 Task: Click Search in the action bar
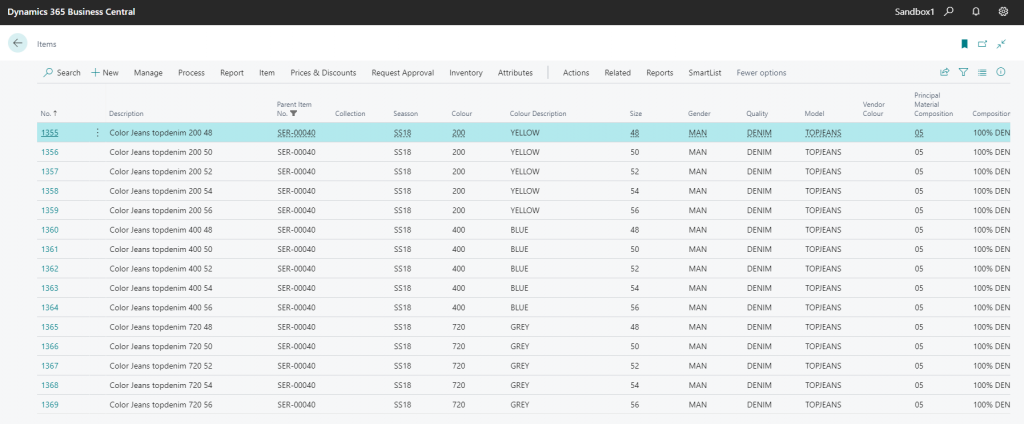(x=62, y=73)
